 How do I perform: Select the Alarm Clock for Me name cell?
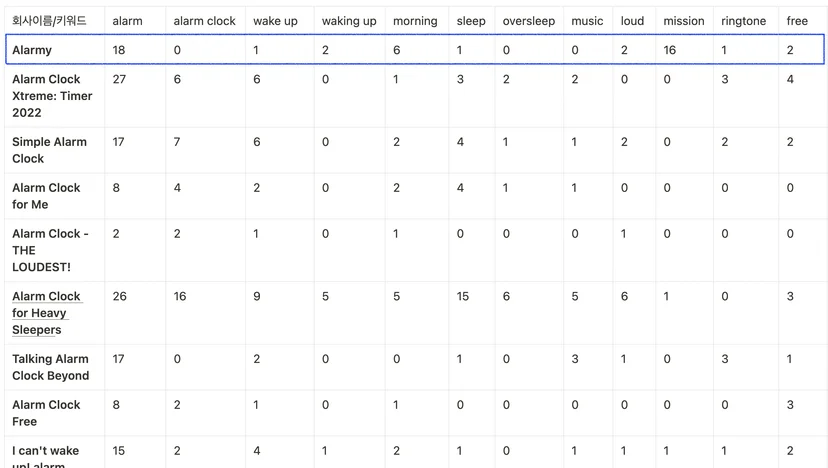point(54,196)
